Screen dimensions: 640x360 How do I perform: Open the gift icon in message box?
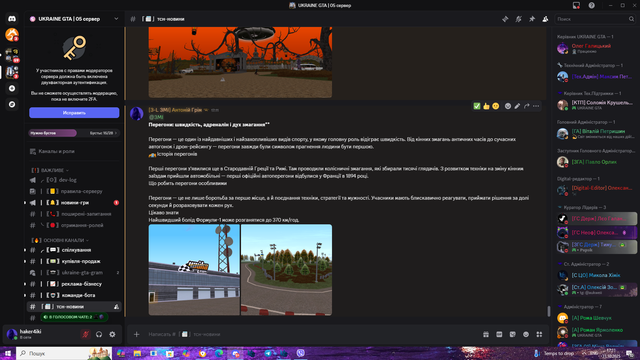pyautogui.click(x=486, y=334)
